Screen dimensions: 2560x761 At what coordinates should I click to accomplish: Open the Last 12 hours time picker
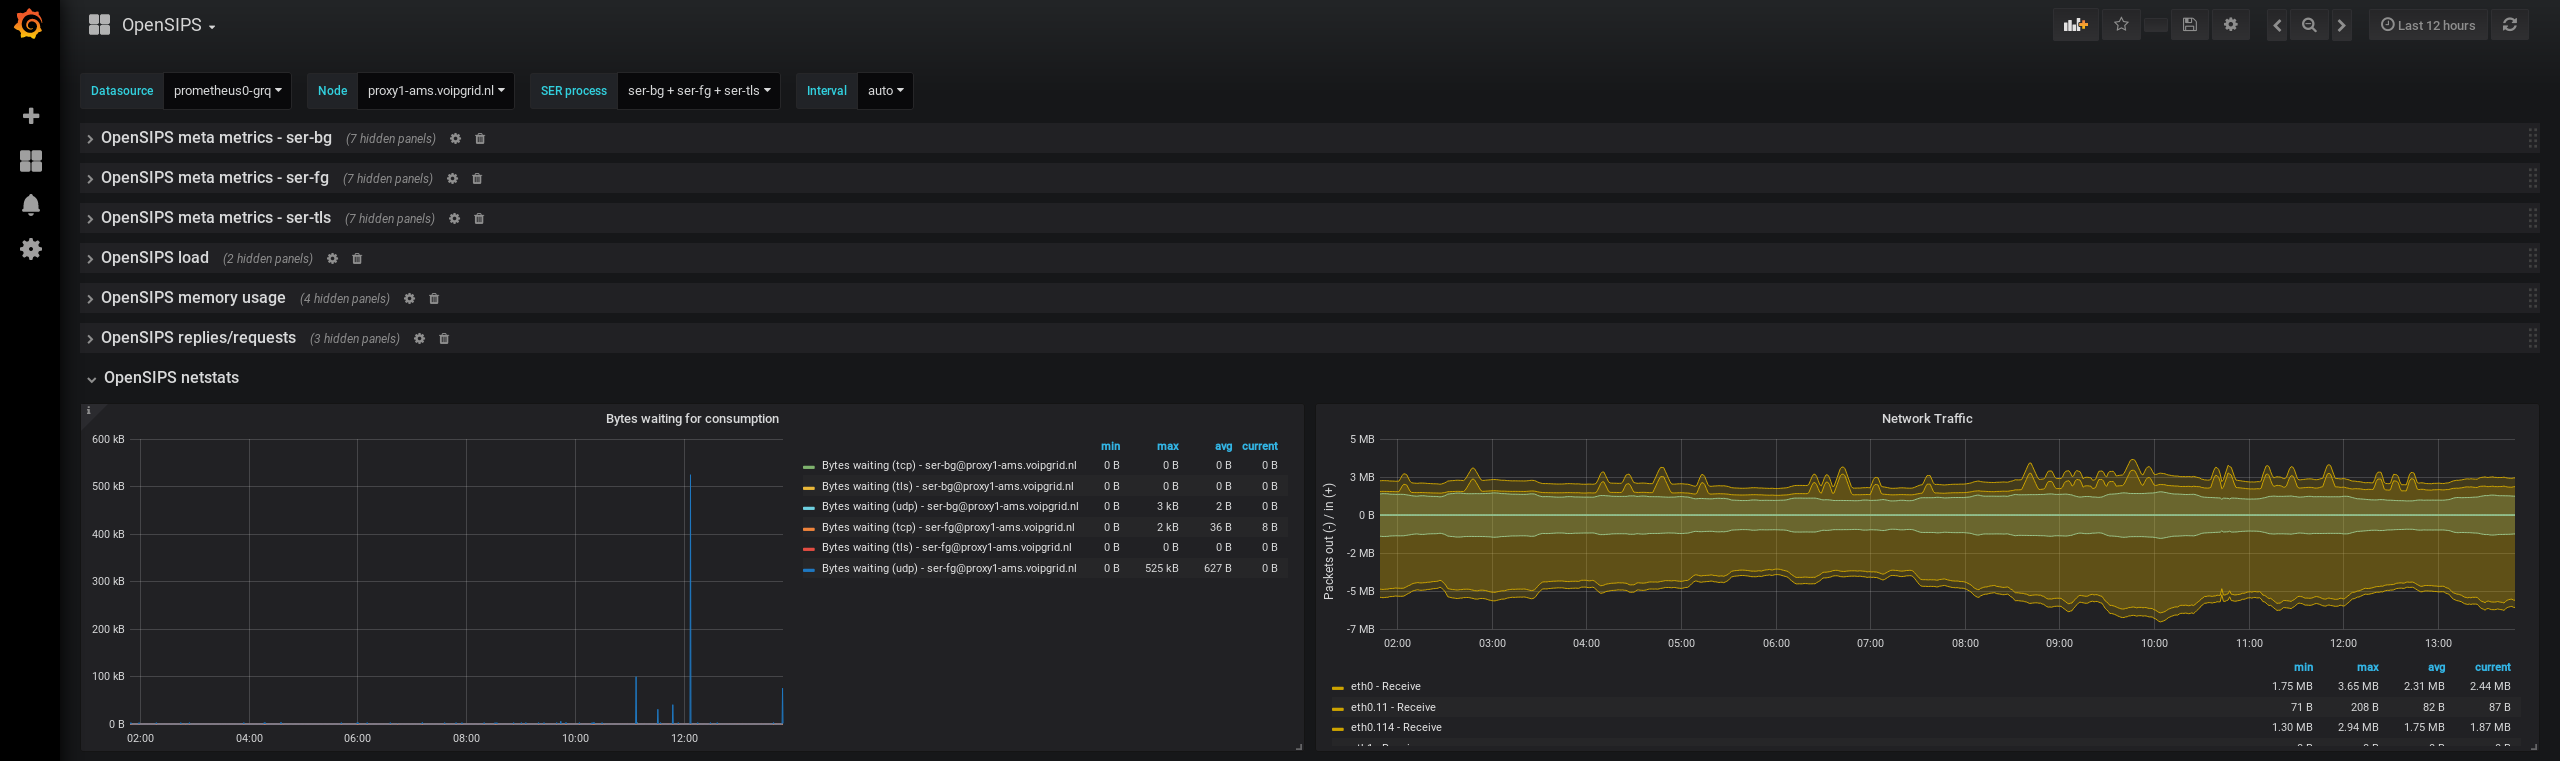click(x=2428, y=25)
